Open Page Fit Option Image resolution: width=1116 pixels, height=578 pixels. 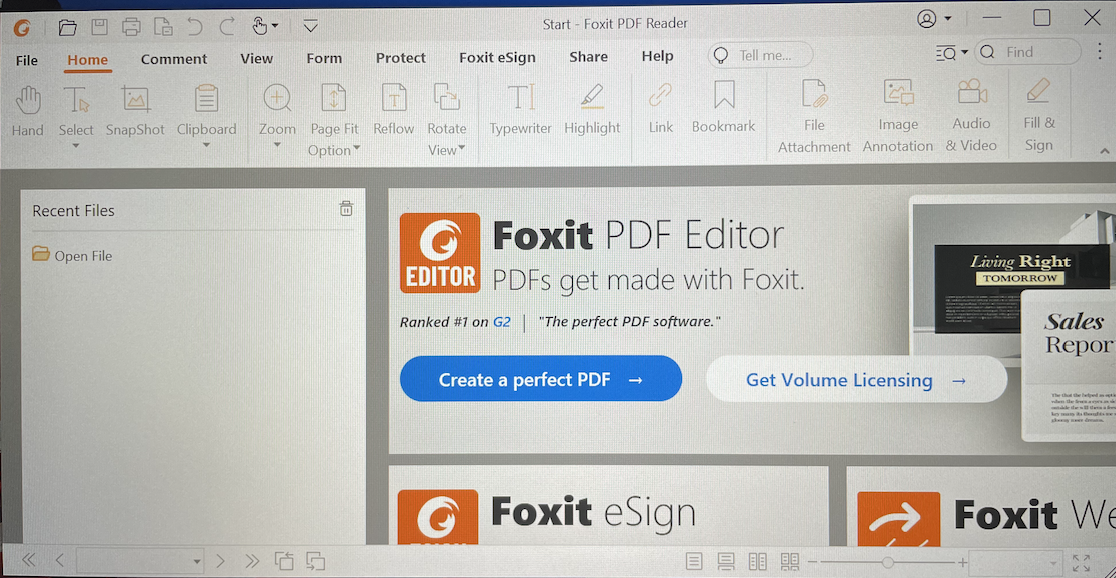(334, 119)
